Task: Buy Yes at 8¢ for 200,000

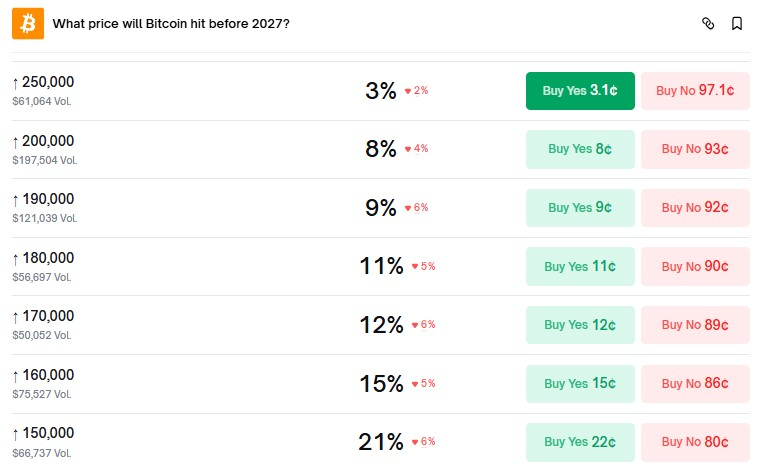Action: pyautogui.click(x=580, y=149)
